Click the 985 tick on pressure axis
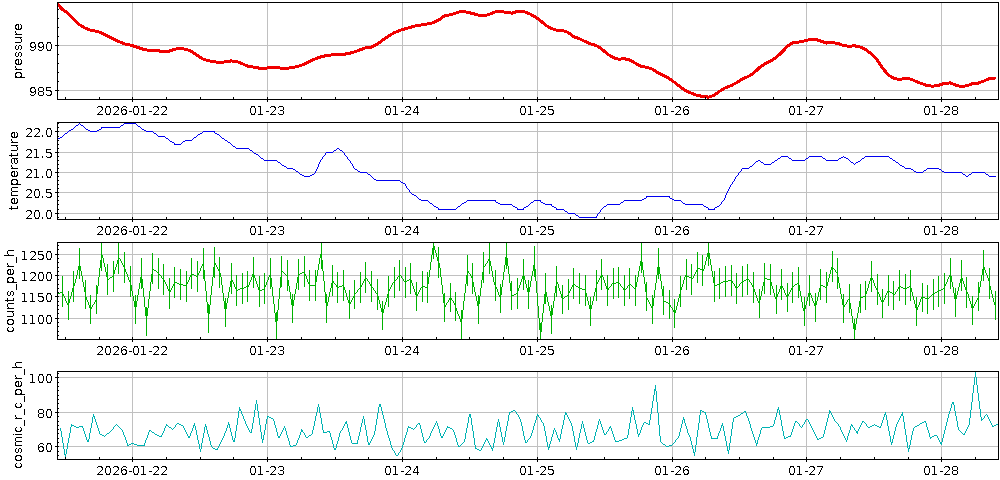The image size is (1000, 480). pos(41,92)
